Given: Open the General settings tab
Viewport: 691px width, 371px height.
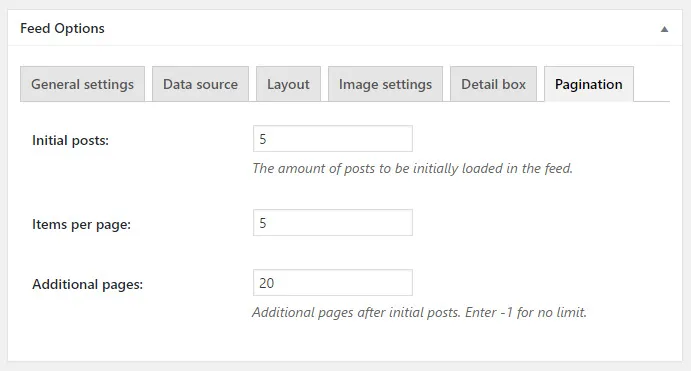Looking at the screenshot, I should coord(82,84).
